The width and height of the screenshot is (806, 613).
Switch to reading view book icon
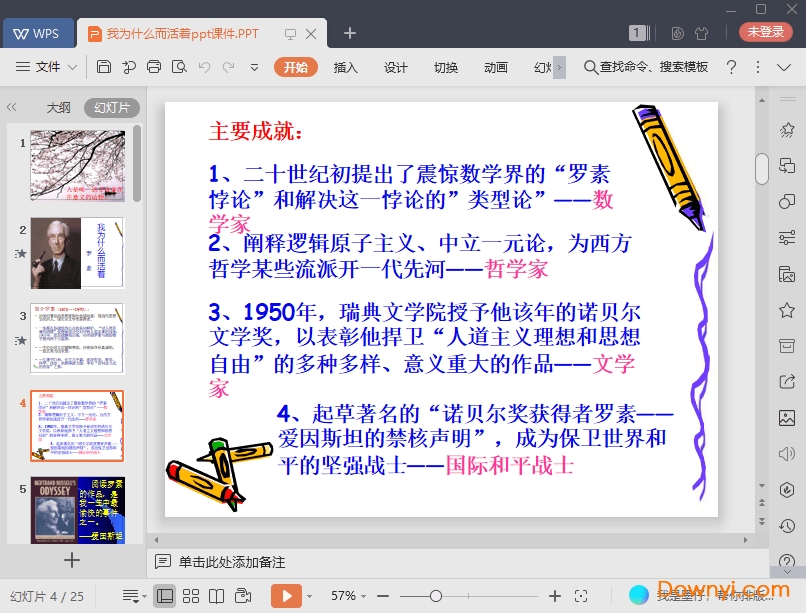(x=217, y=596)
